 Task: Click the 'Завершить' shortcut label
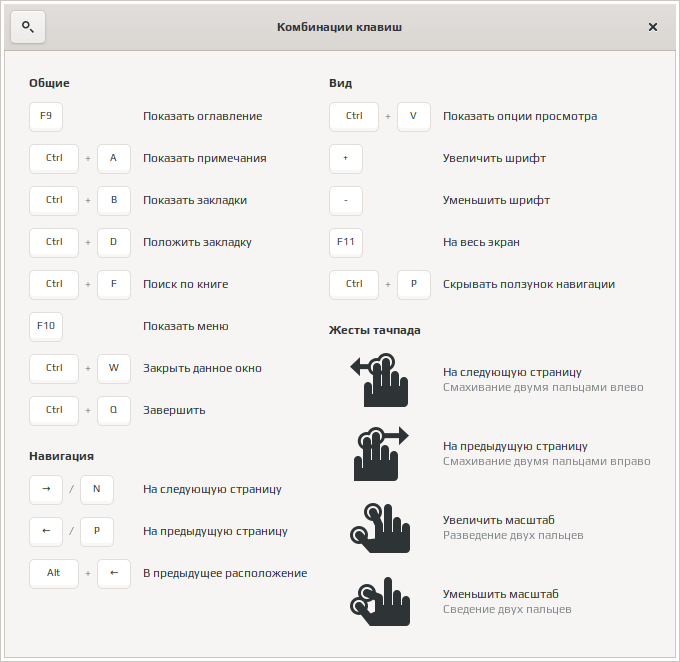point(174,410)
